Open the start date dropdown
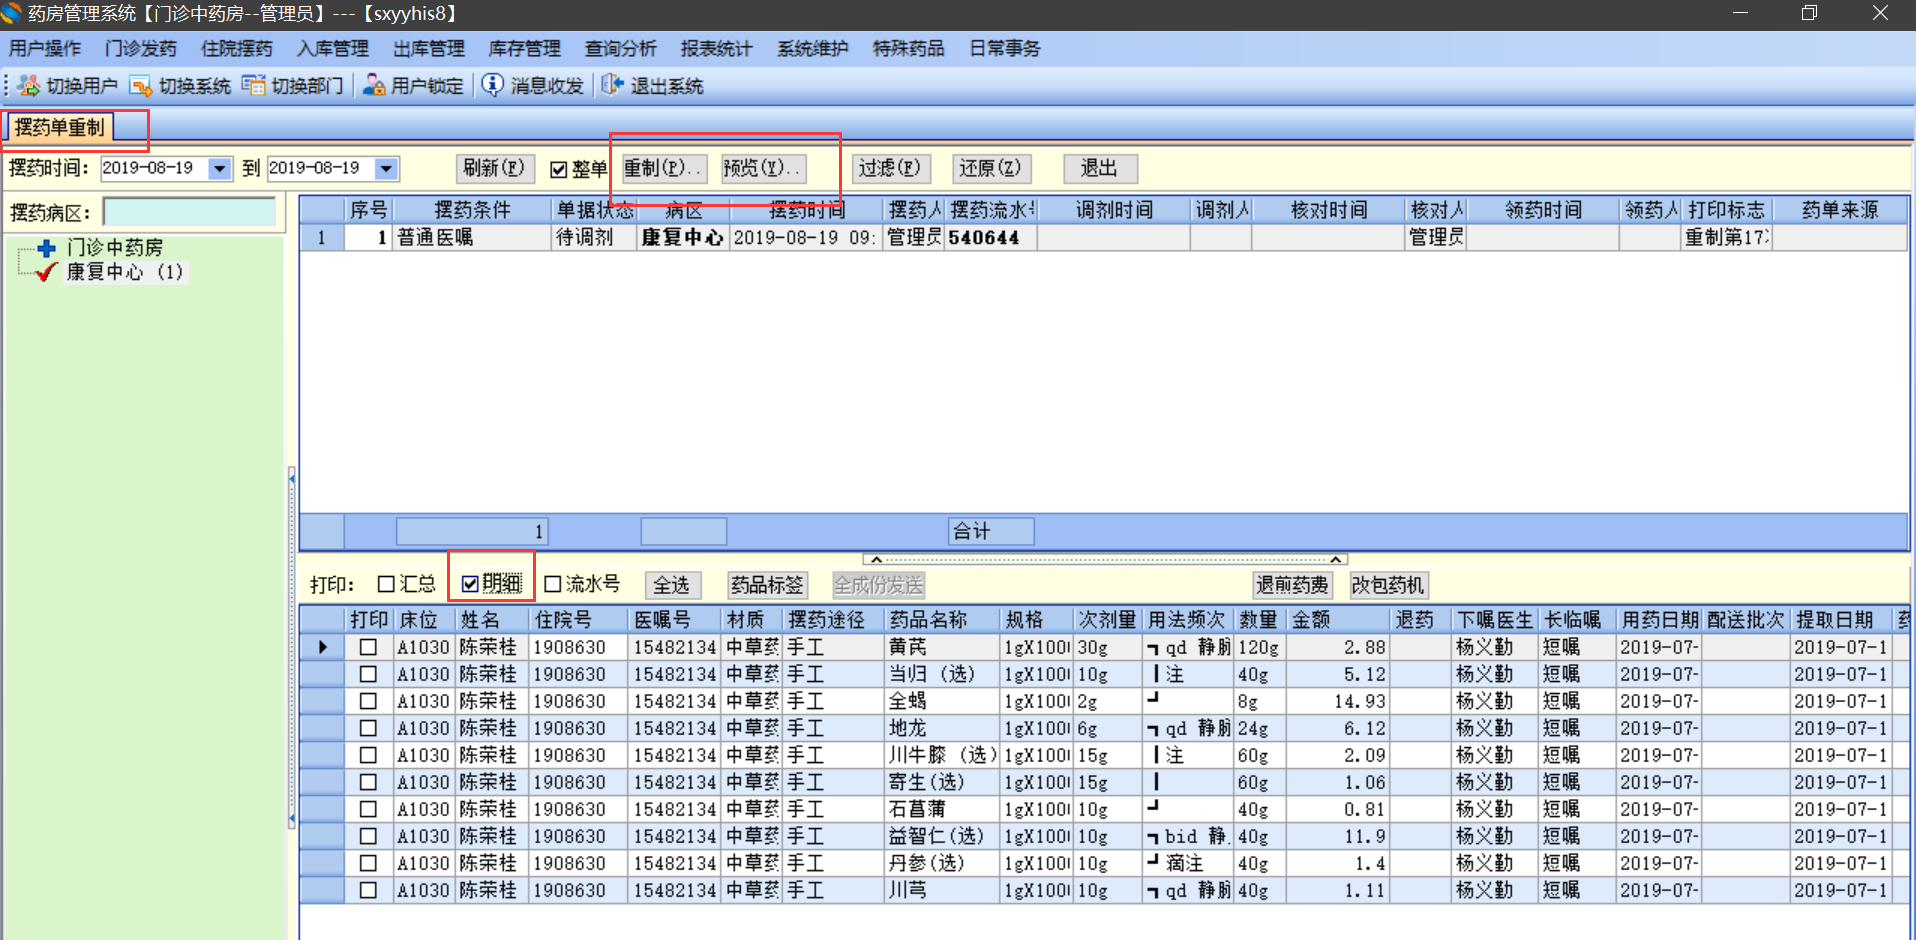The height and width of the screenshot is (940, 1916). [x=220, y=169]
